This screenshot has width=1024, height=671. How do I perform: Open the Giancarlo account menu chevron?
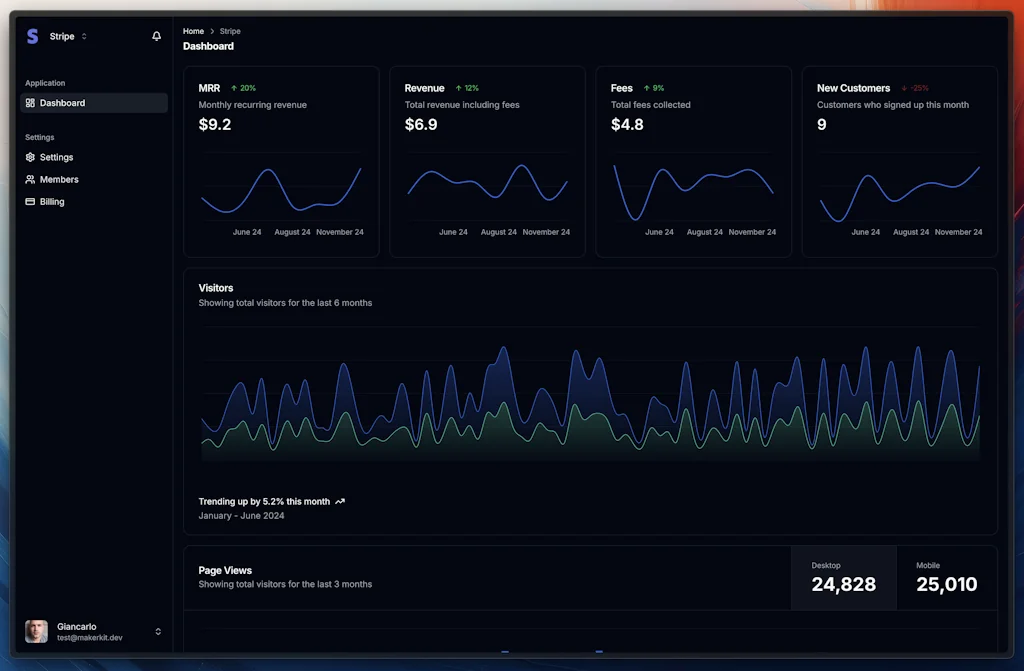click(x=158, y=631)
